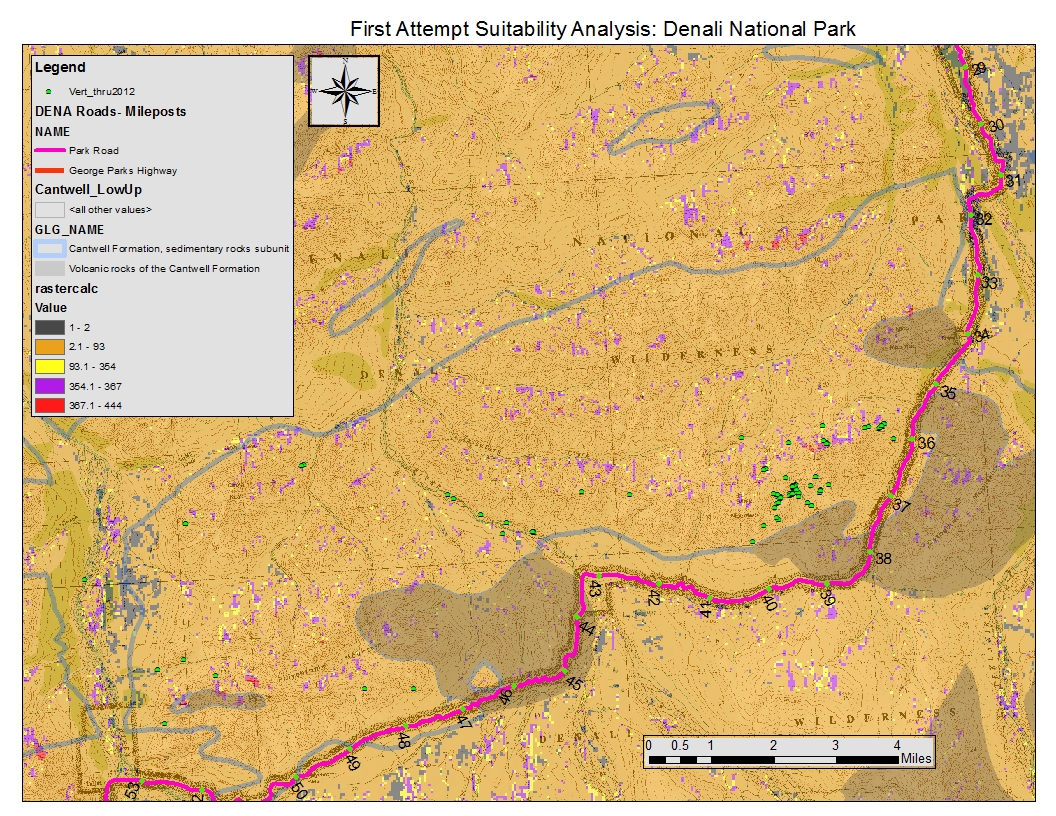The image size is (1056, 816).
Task: Pick the yellow 93.1 - 354 swatch
Action: click(49, 366)
